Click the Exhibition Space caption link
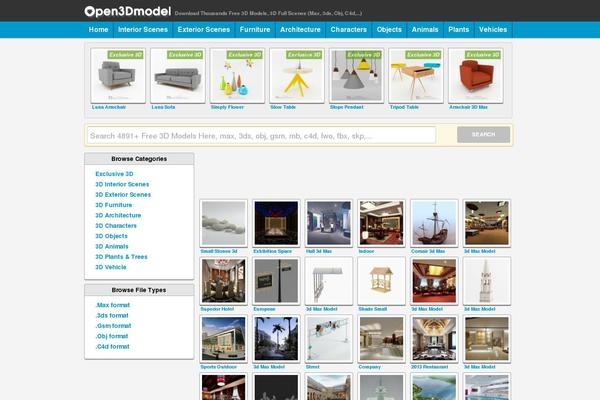This screenshot has height=400, width=600. pos(272,251)
